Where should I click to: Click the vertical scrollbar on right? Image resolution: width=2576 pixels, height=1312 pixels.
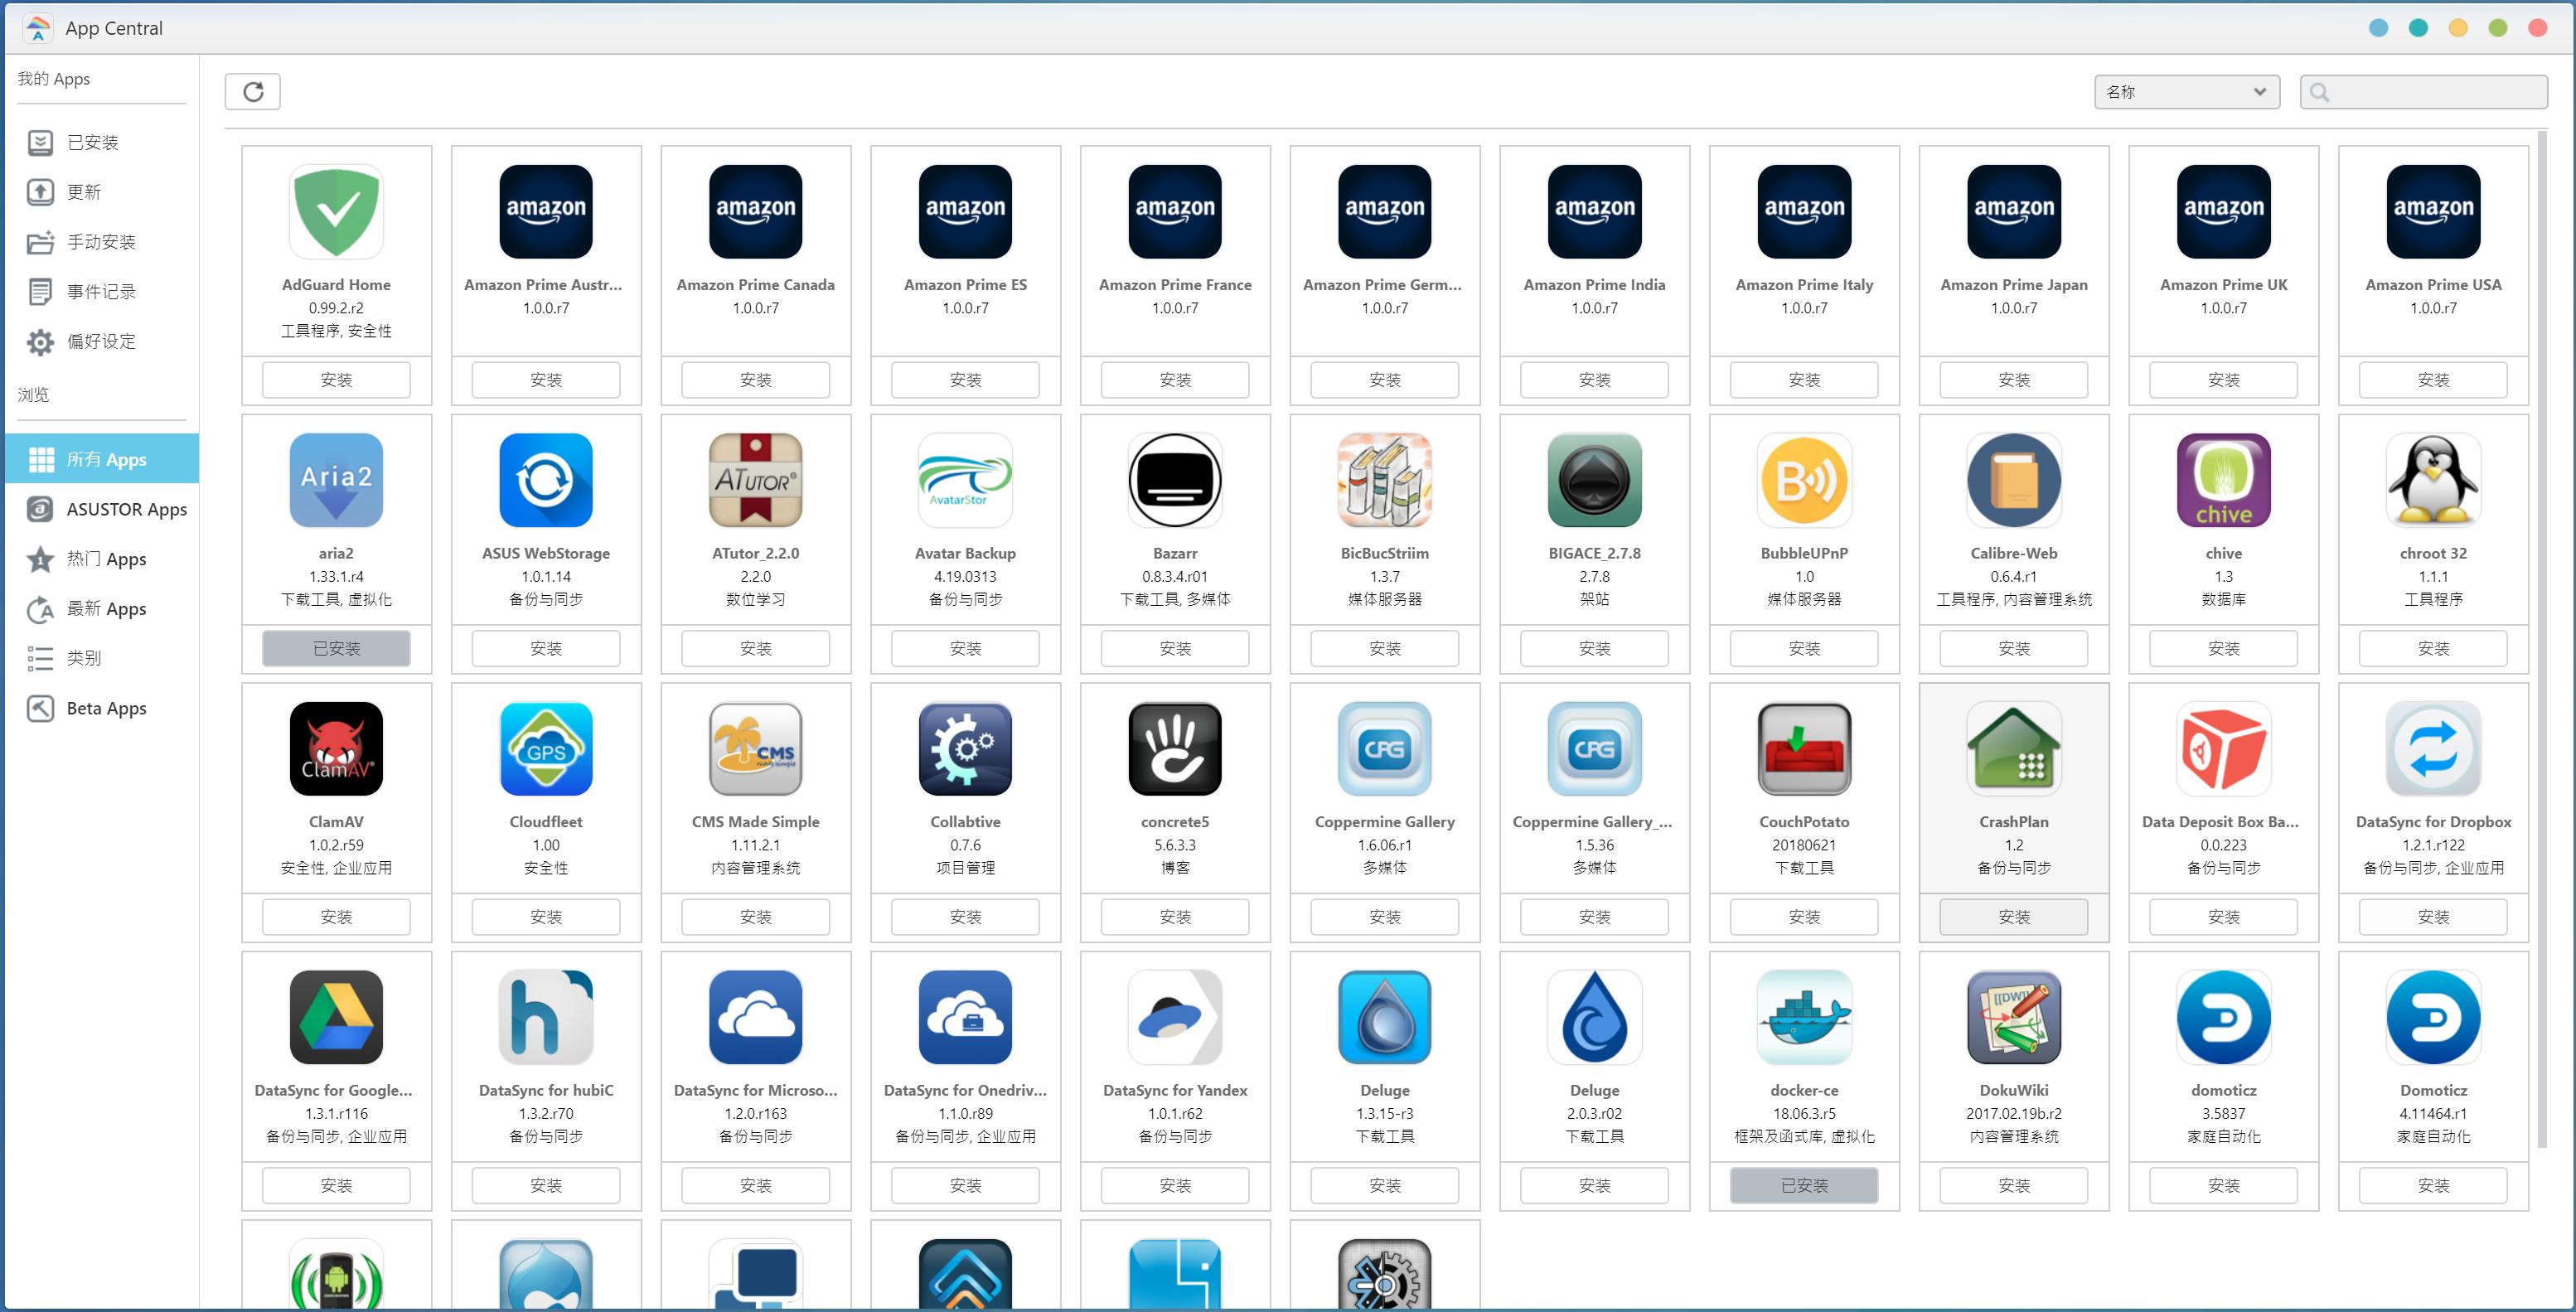point(2541,640)
